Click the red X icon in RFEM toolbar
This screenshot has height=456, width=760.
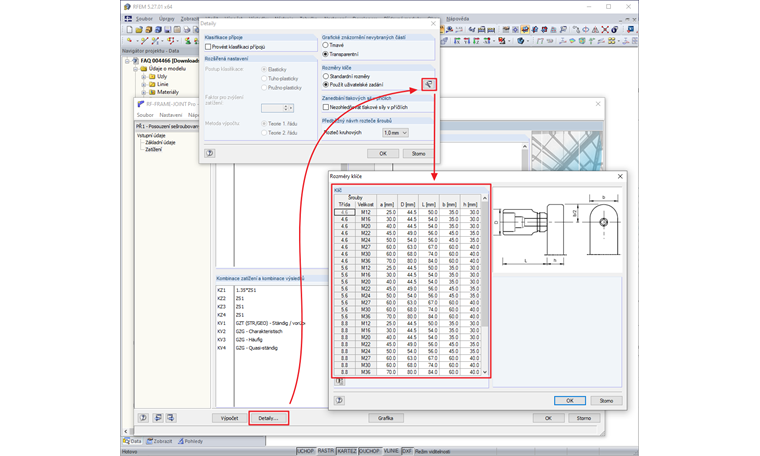click(605, 30)
